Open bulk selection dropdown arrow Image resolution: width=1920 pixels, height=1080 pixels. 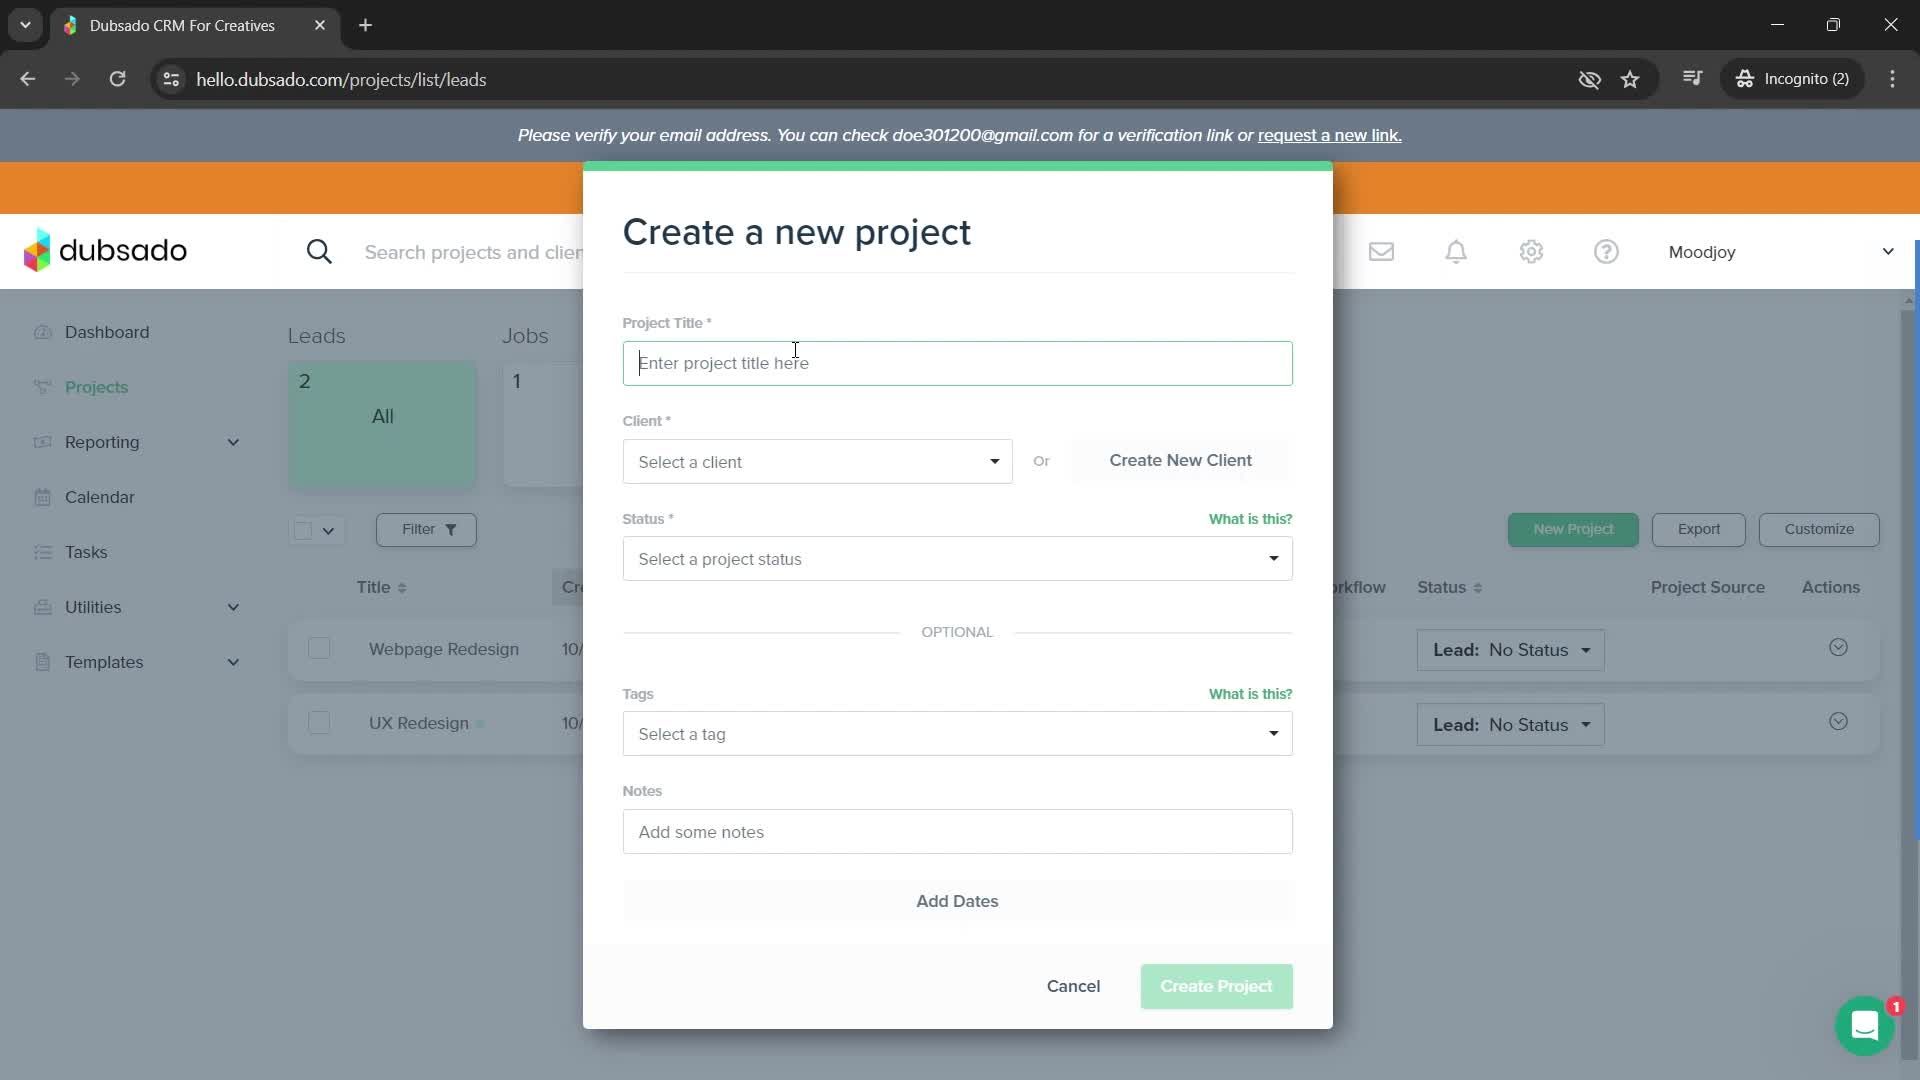tap(328, 530)
